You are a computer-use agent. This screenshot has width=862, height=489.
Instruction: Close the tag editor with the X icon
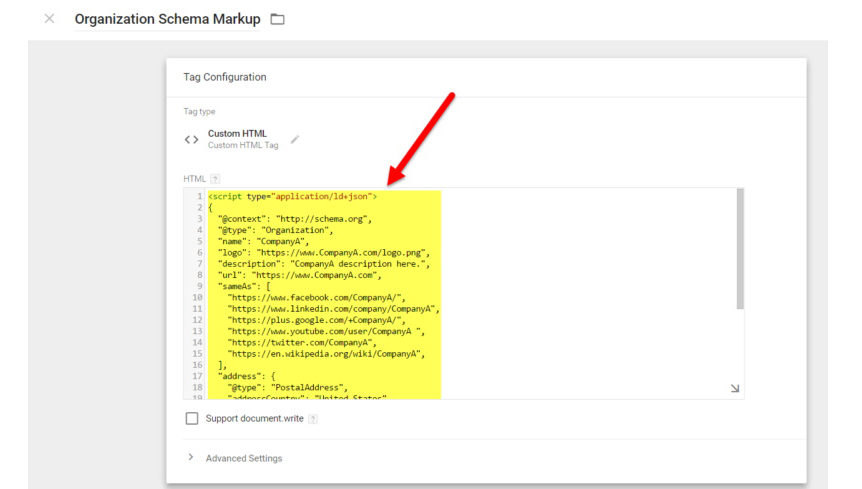tap(49, 19)
